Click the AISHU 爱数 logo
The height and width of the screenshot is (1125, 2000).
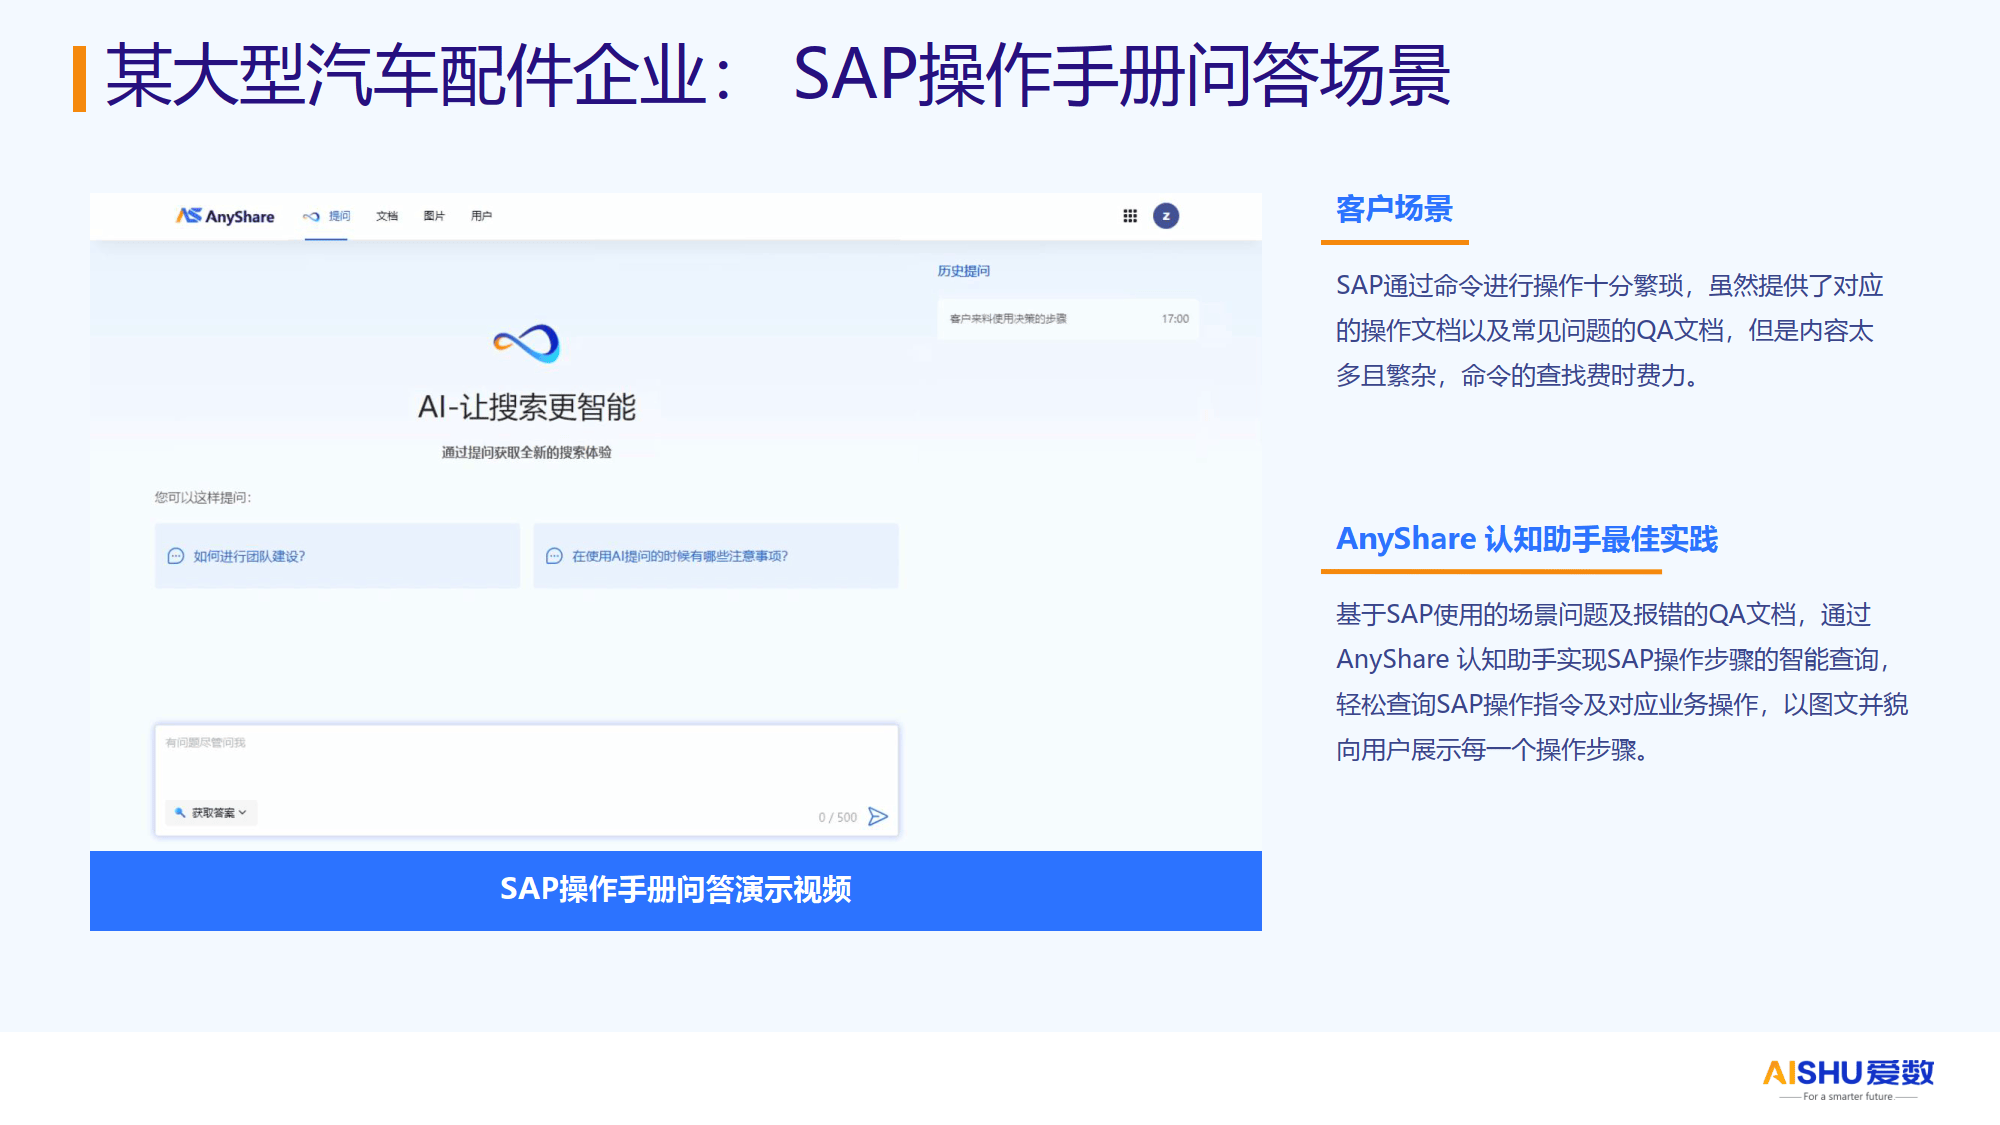click(x=1848, y=1078)
